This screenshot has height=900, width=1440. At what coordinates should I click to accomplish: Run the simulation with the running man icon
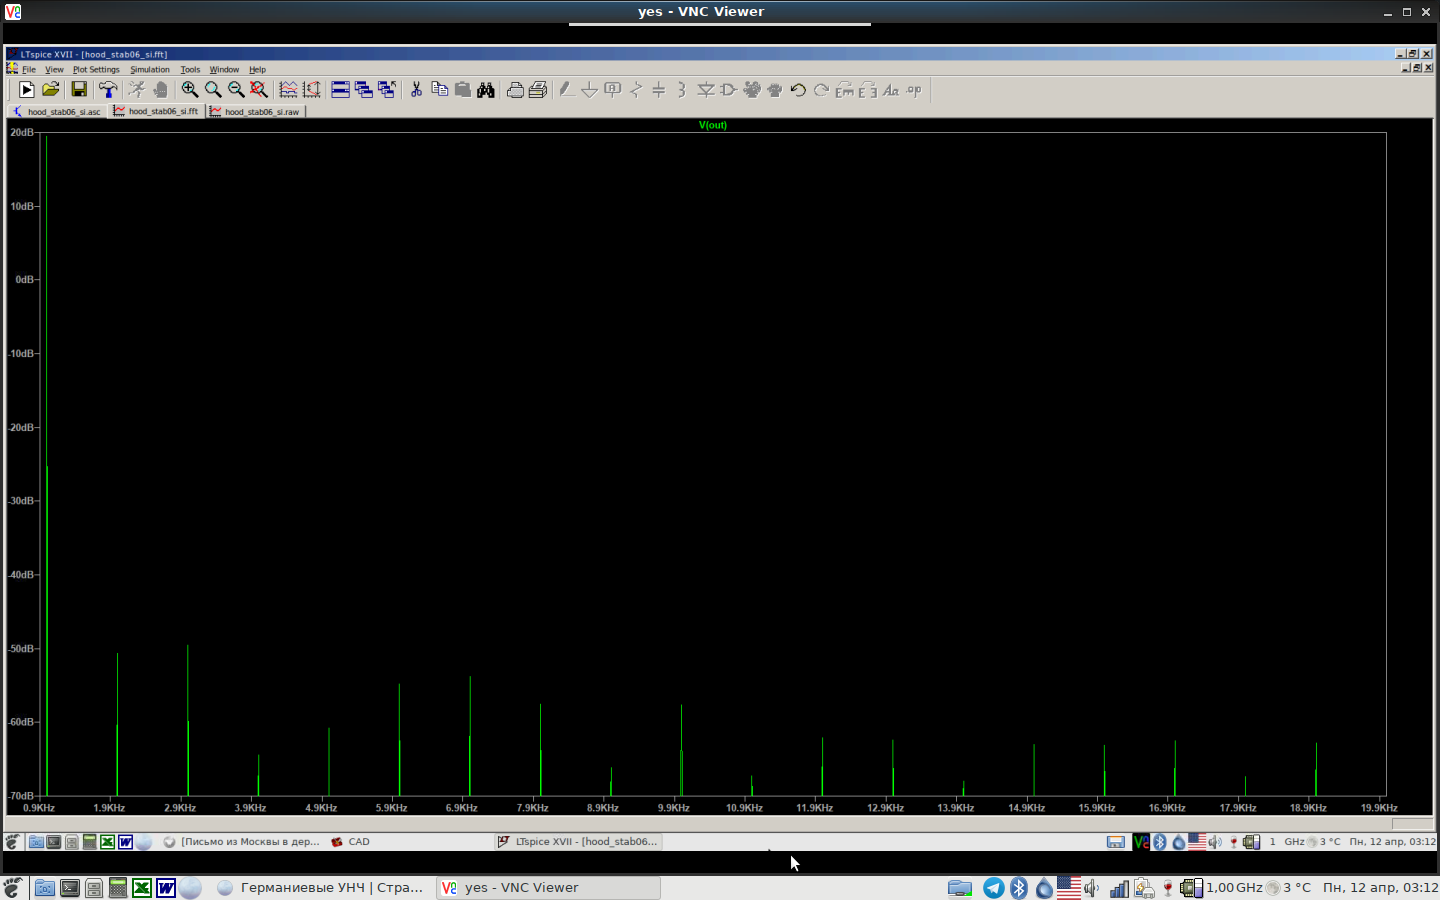137,90
